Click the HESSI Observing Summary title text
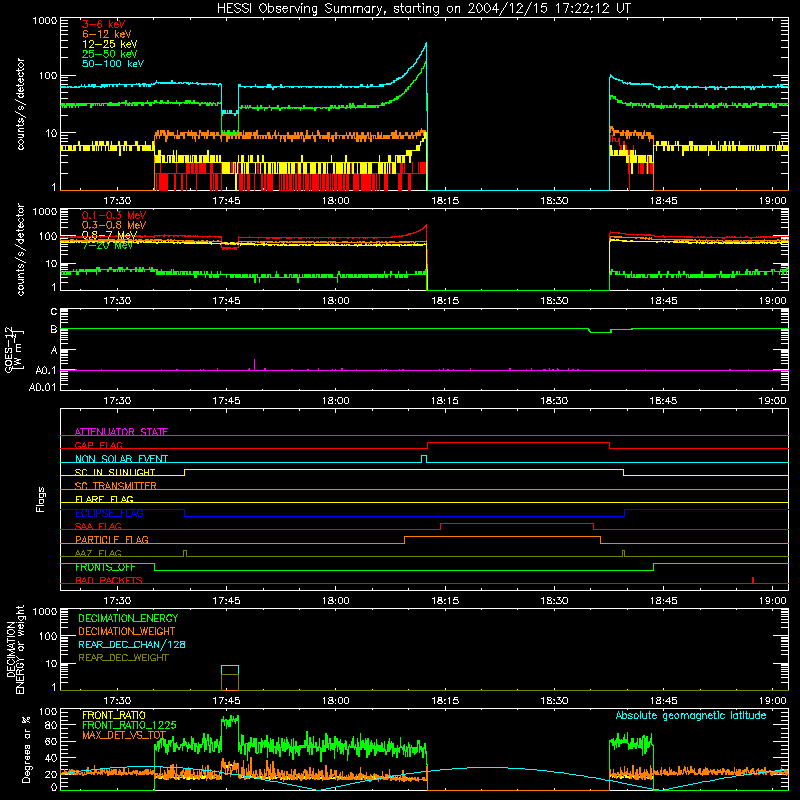The width and height of the screenshot is (800, 800). point(423,9)
